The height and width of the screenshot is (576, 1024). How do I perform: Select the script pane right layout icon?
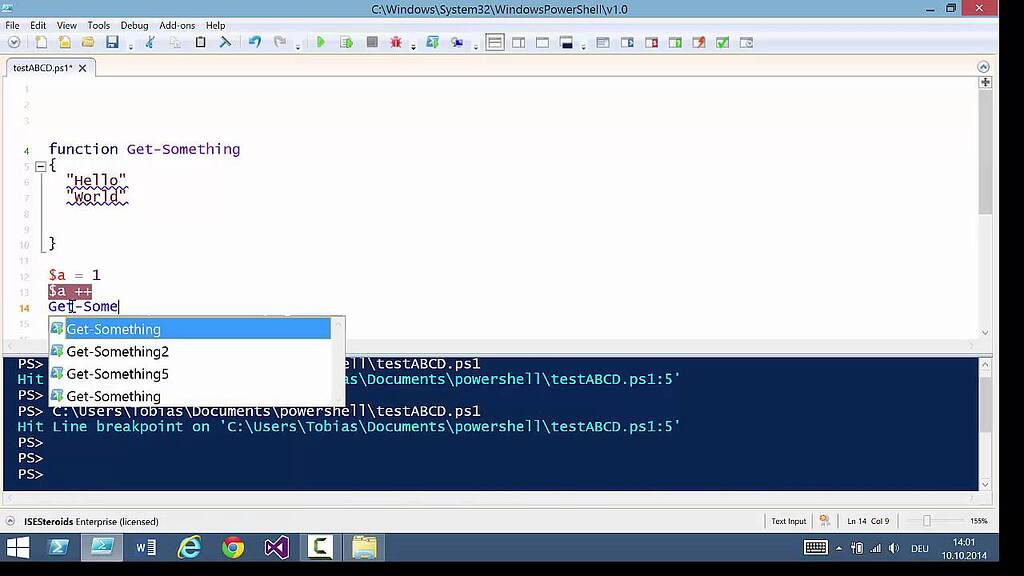point(518,42)
